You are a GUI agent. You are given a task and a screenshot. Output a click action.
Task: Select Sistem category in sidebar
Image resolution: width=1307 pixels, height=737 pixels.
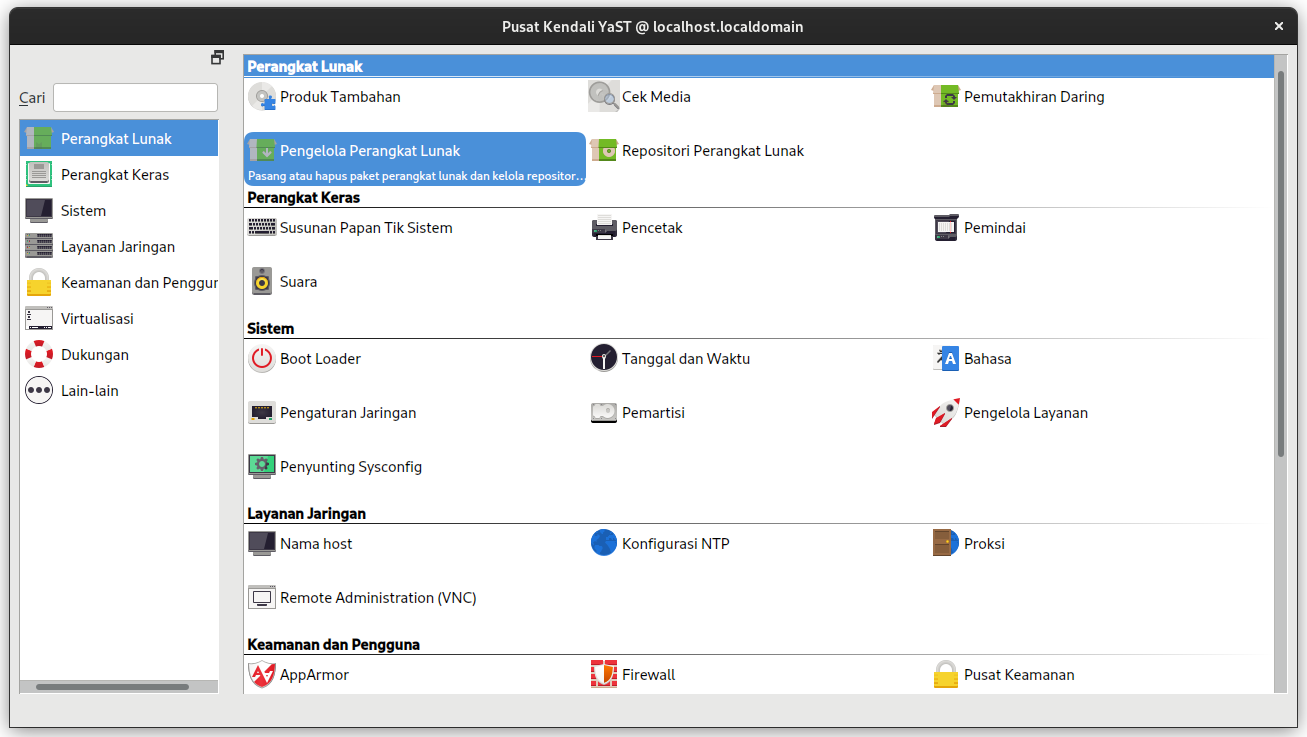(x=83, y=211)
